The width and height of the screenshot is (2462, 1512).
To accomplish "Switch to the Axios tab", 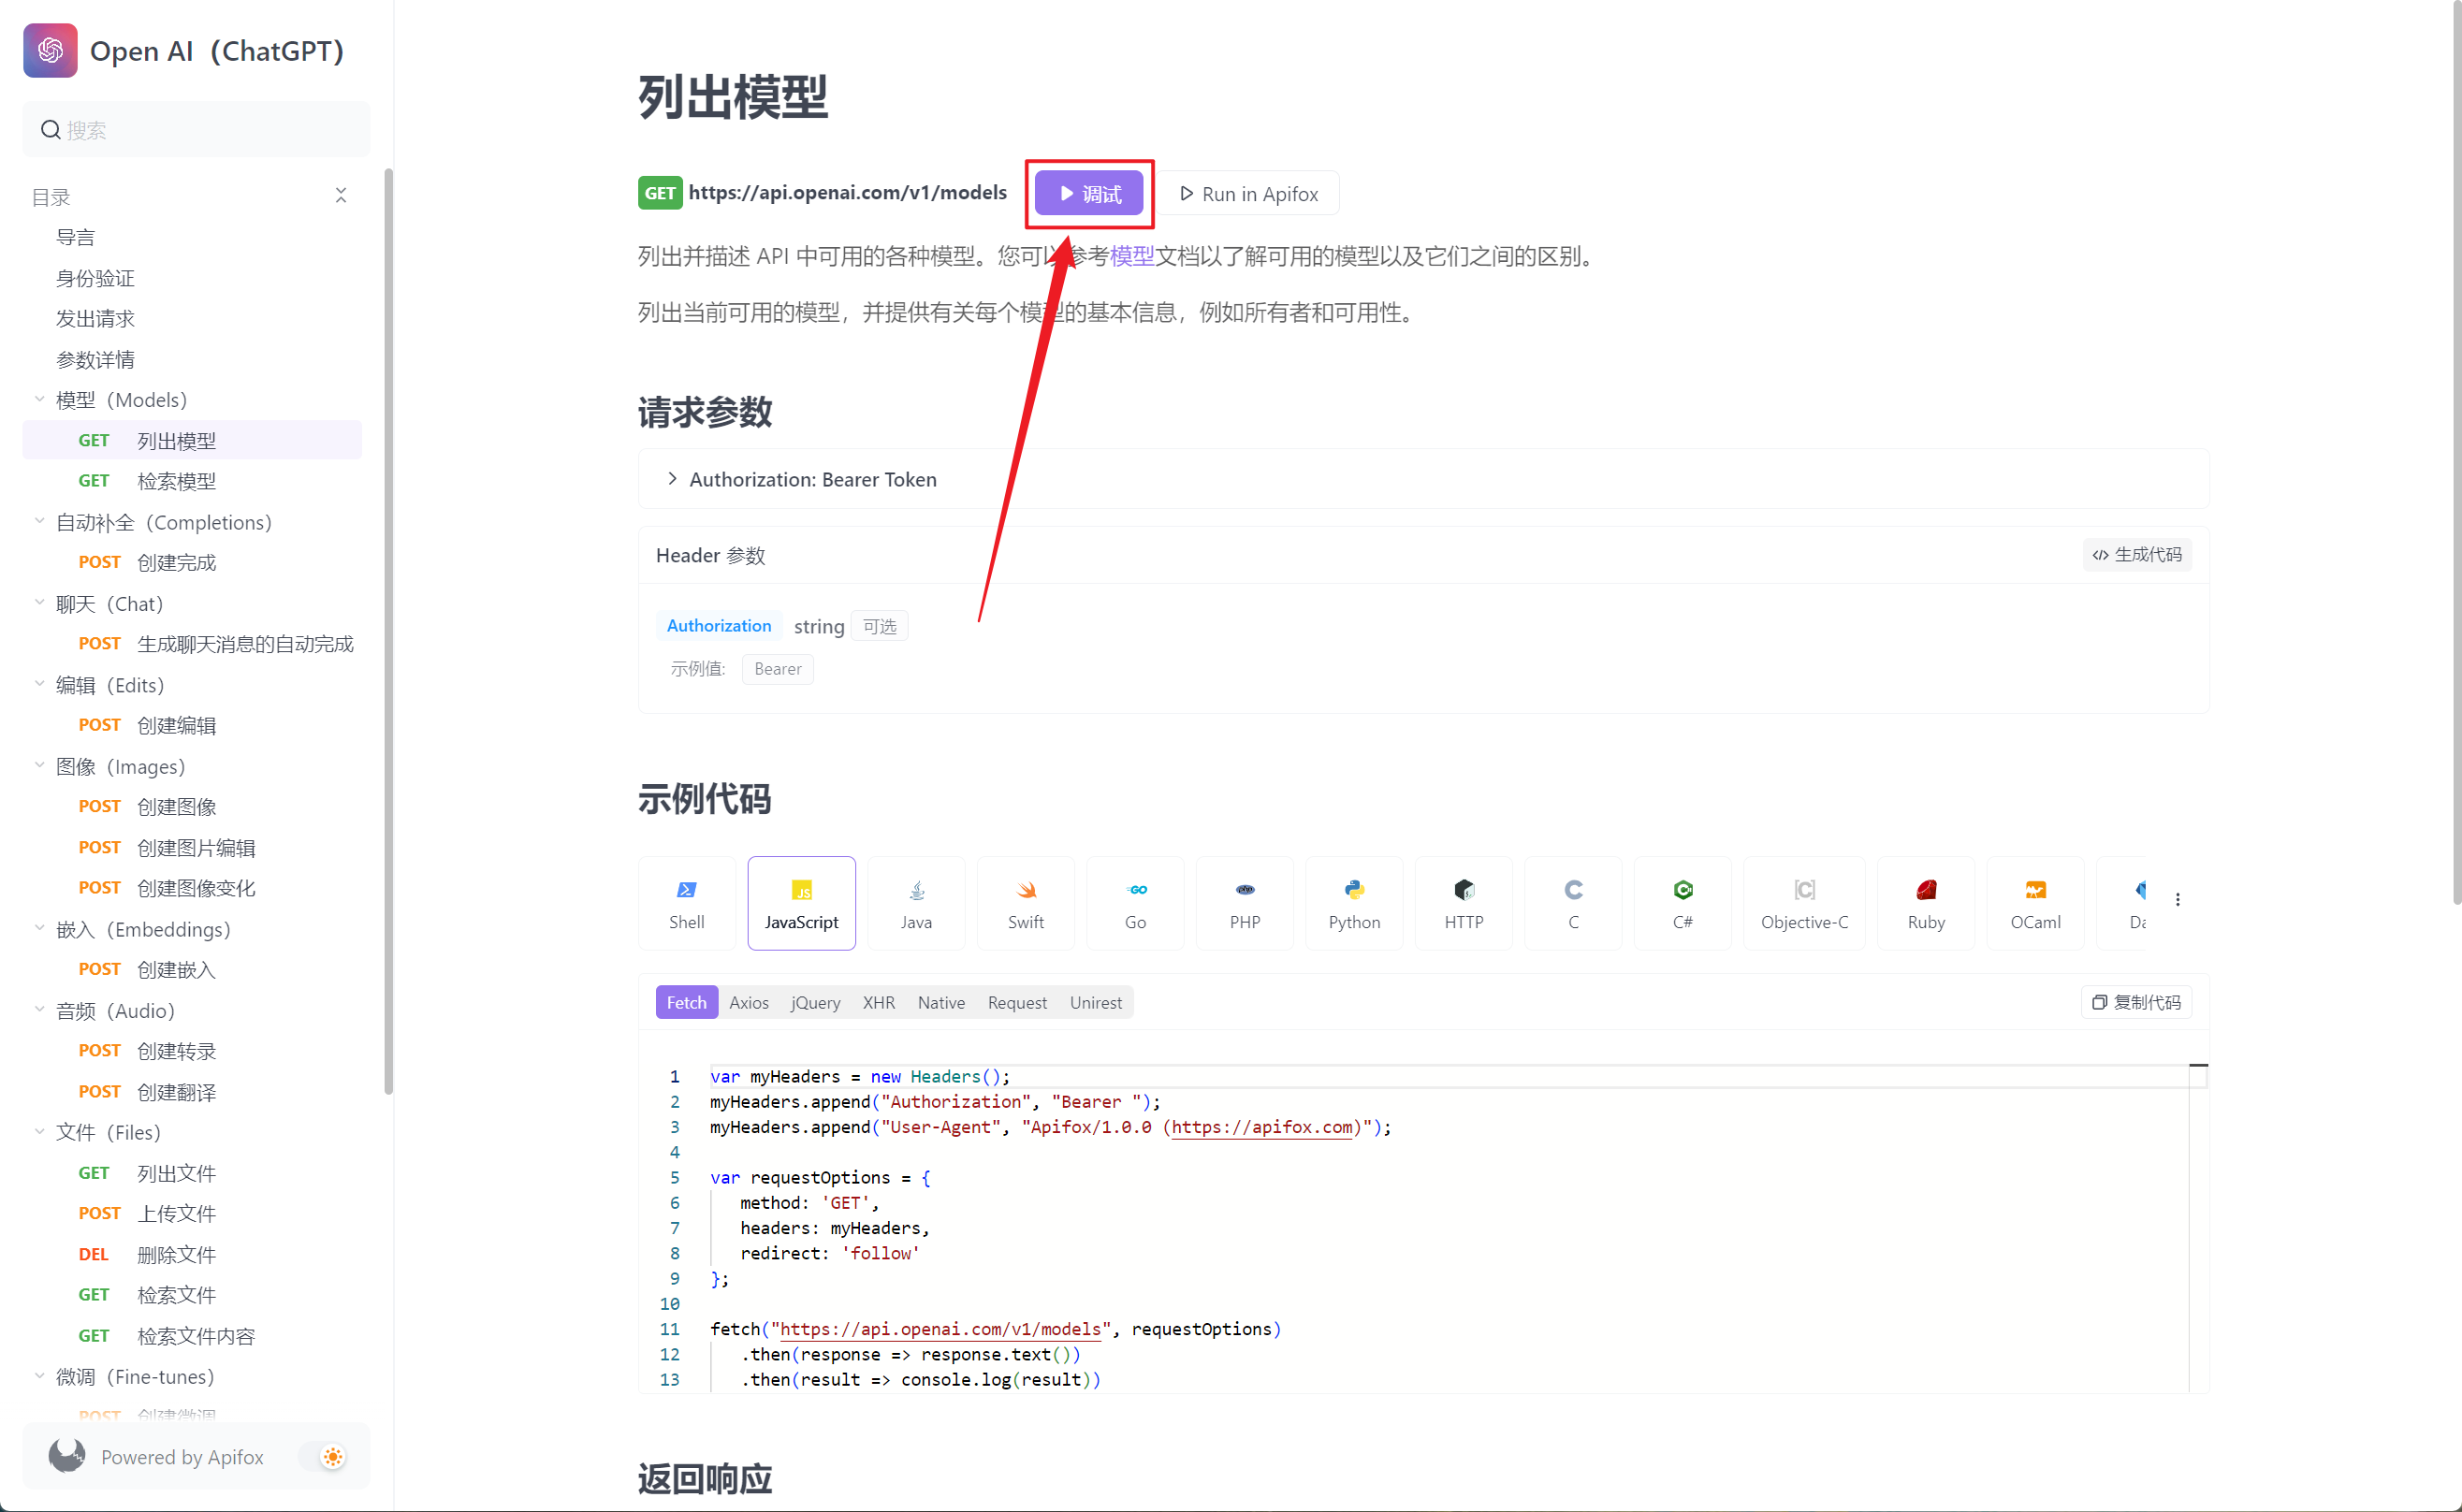I will pos(748,1002).
